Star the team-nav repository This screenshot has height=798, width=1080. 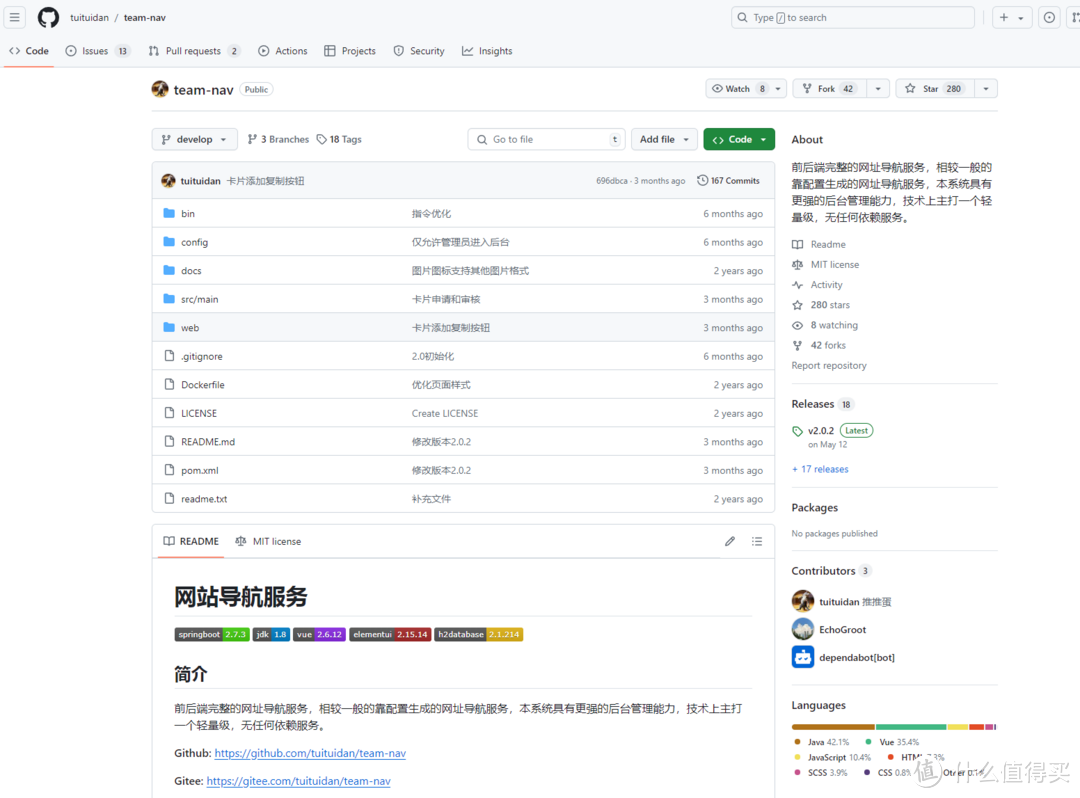(933, 89)
